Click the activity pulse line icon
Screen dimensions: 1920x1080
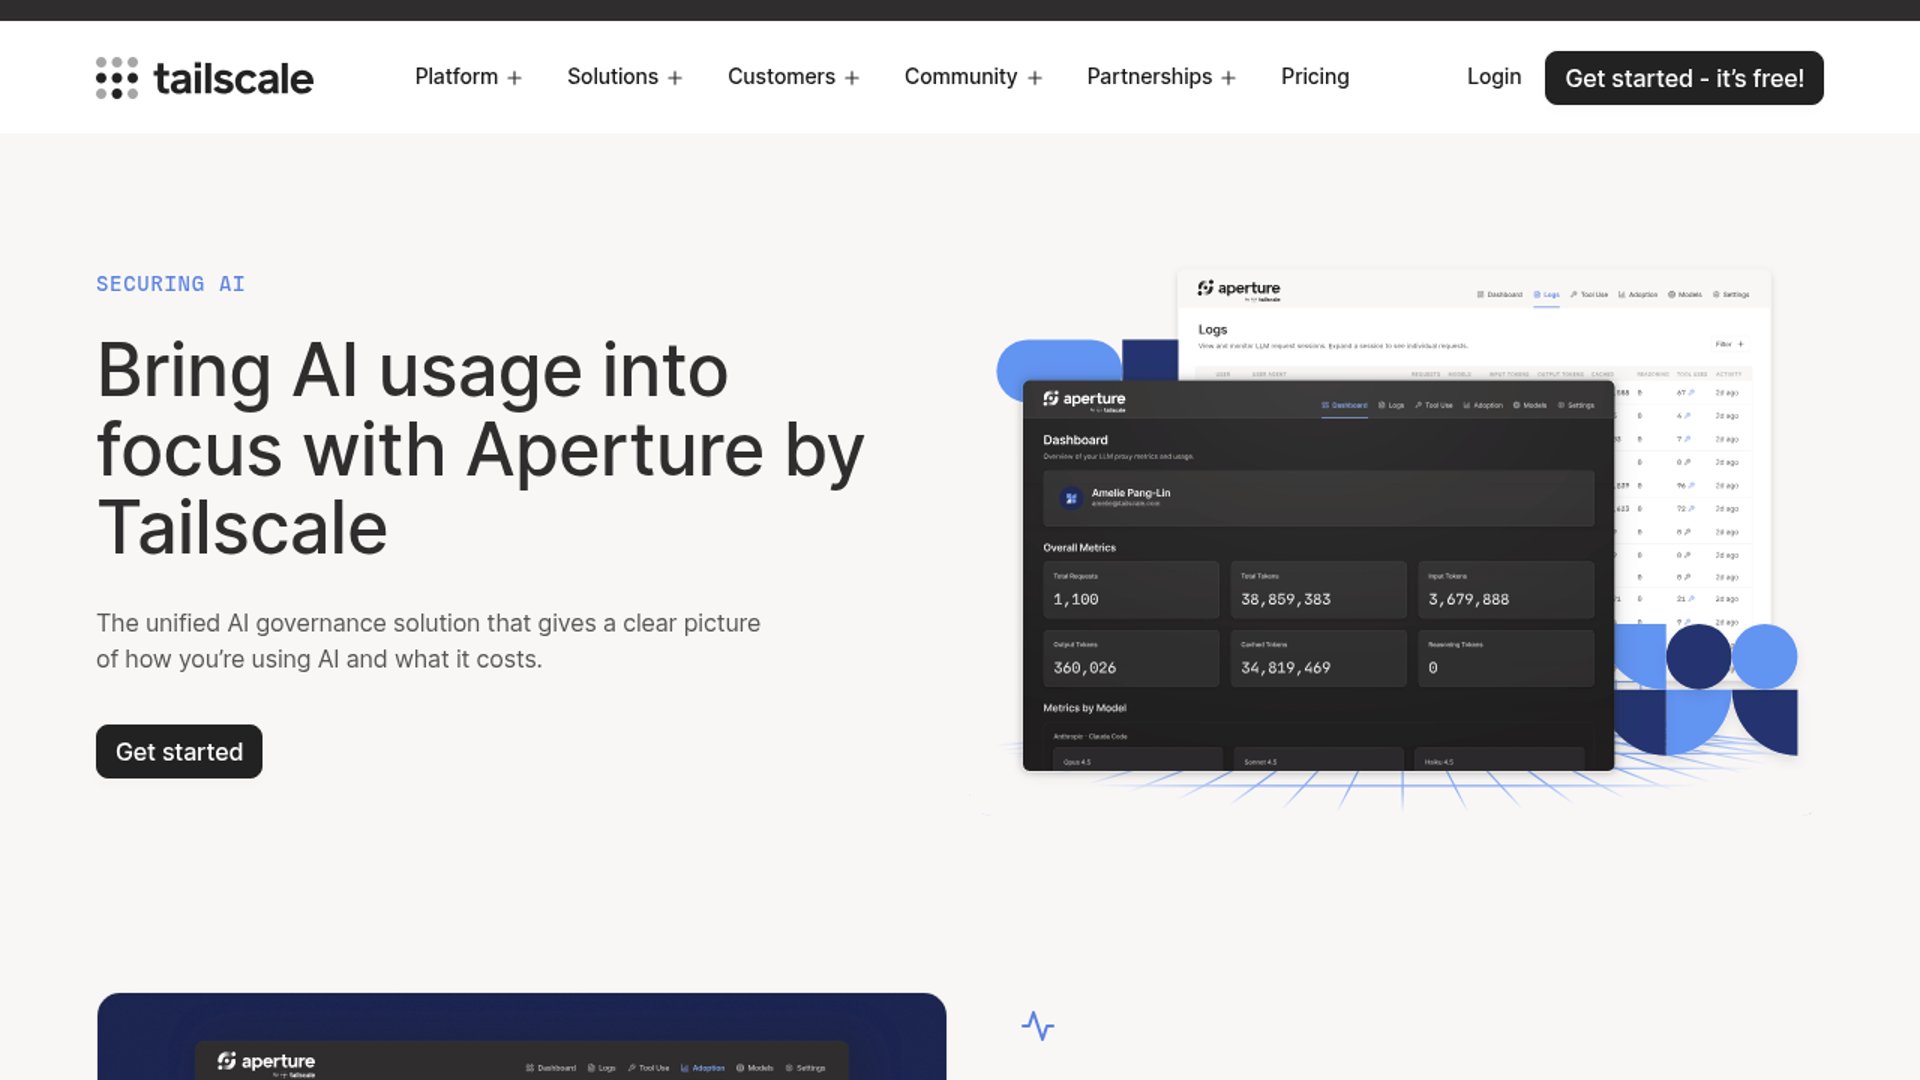[x=1038, y=1026]
